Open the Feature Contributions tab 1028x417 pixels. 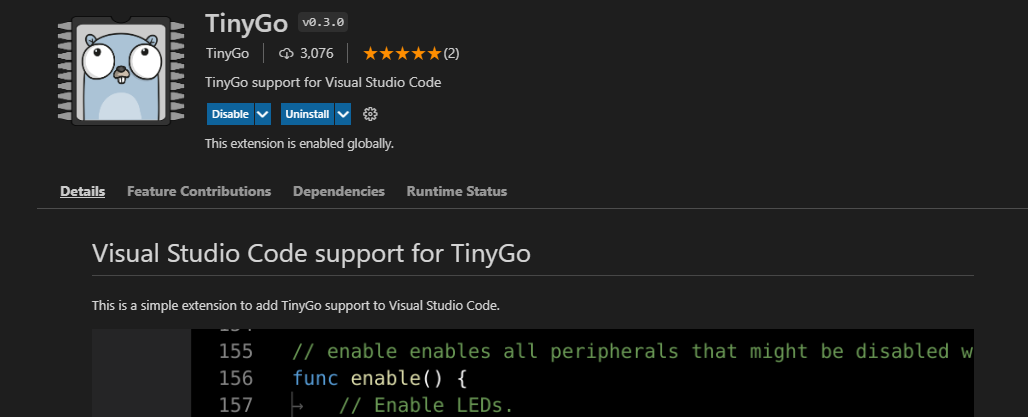tap(199, 191)
